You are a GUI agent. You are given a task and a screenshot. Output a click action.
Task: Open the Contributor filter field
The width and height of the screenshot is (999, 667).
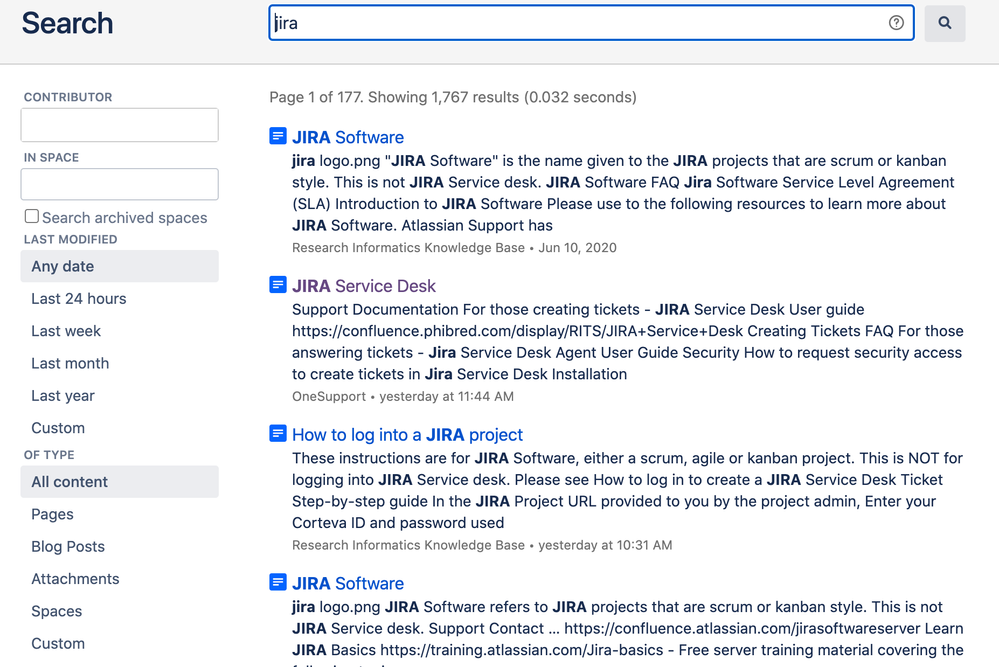[119, 125]
